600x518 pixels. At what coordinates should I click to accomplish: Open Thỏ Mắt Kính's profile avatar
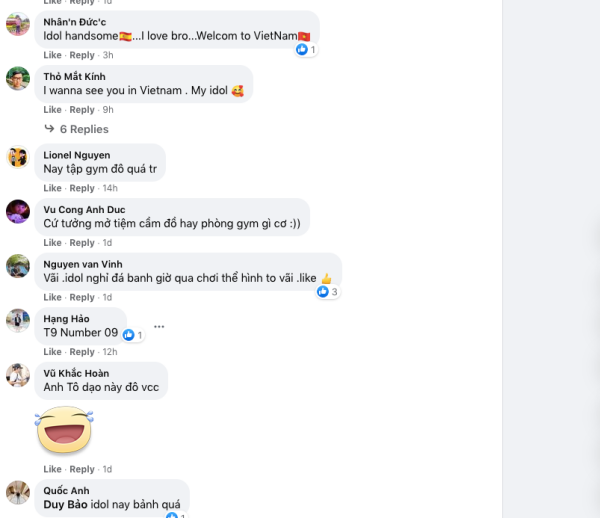click(18, 78)
